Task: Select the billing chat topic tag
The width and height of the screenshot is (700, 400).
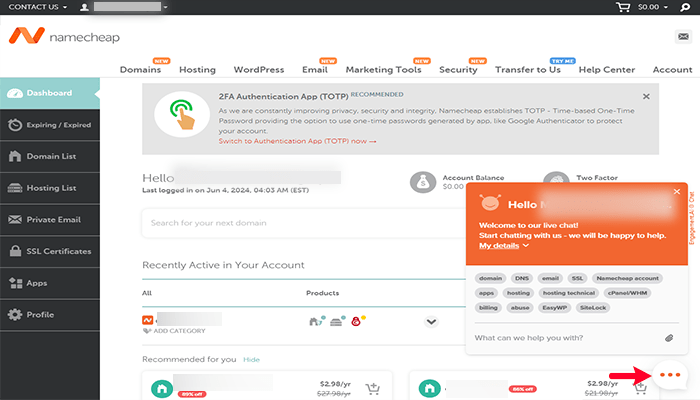Action: click(x=488, y=308)
